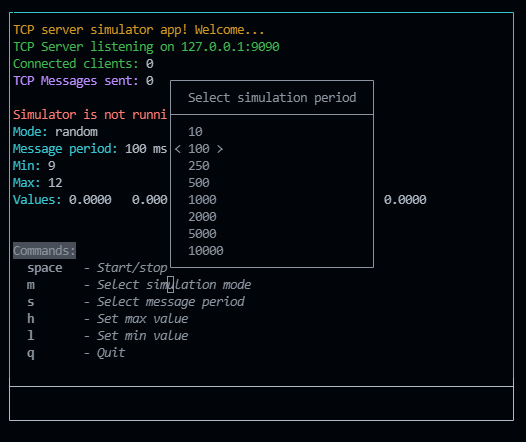Select the highlighted 100 period option
526x442 pixels.
[199, 149]
